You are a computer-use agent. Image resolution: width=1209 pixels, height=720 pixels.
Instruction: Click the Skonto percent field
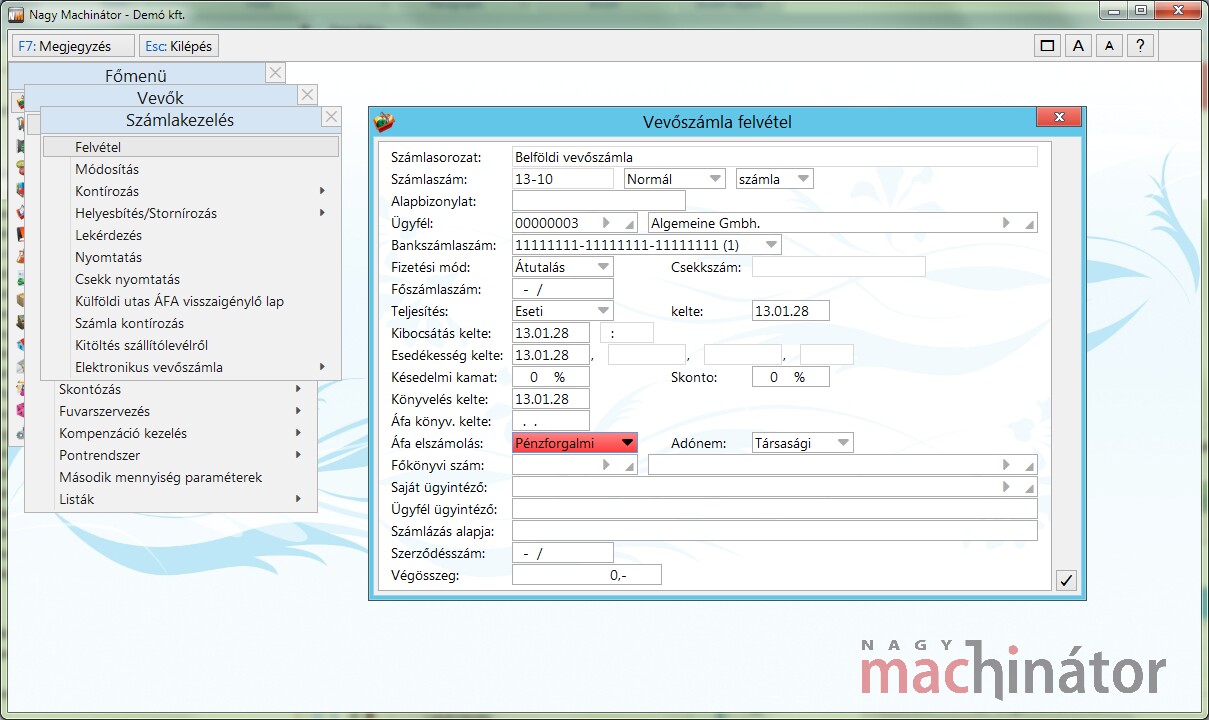(x=791, y=377)
